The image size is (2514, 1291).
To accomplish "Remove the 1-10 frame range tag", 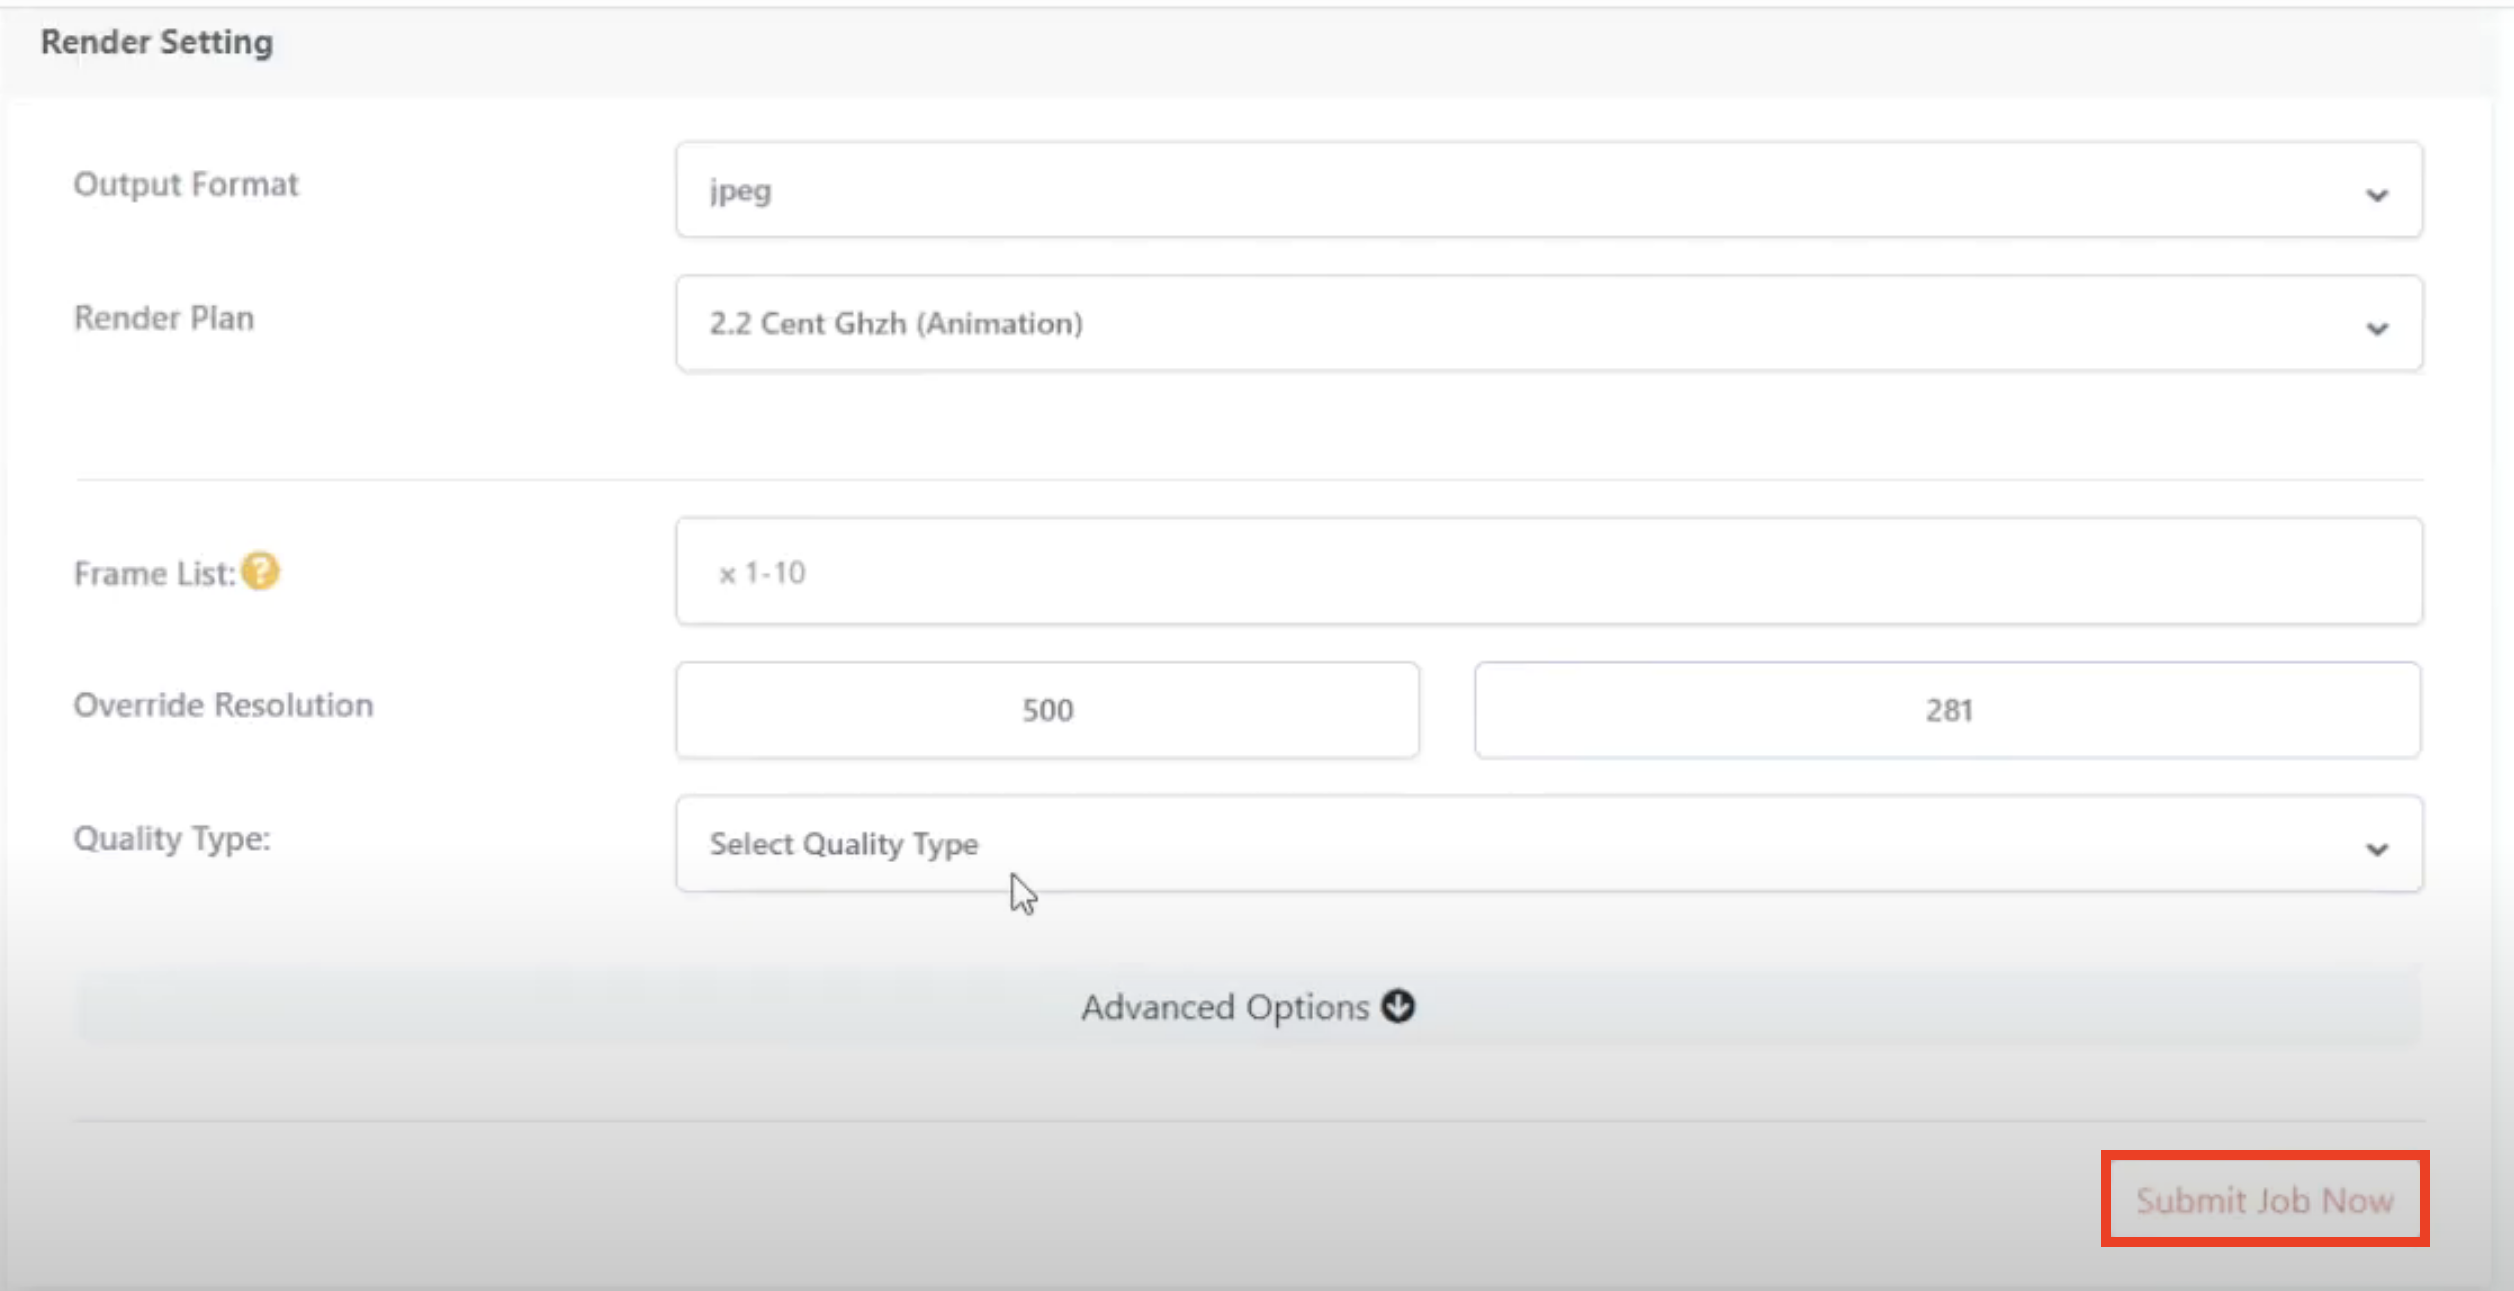I will (x=727, y=574).
